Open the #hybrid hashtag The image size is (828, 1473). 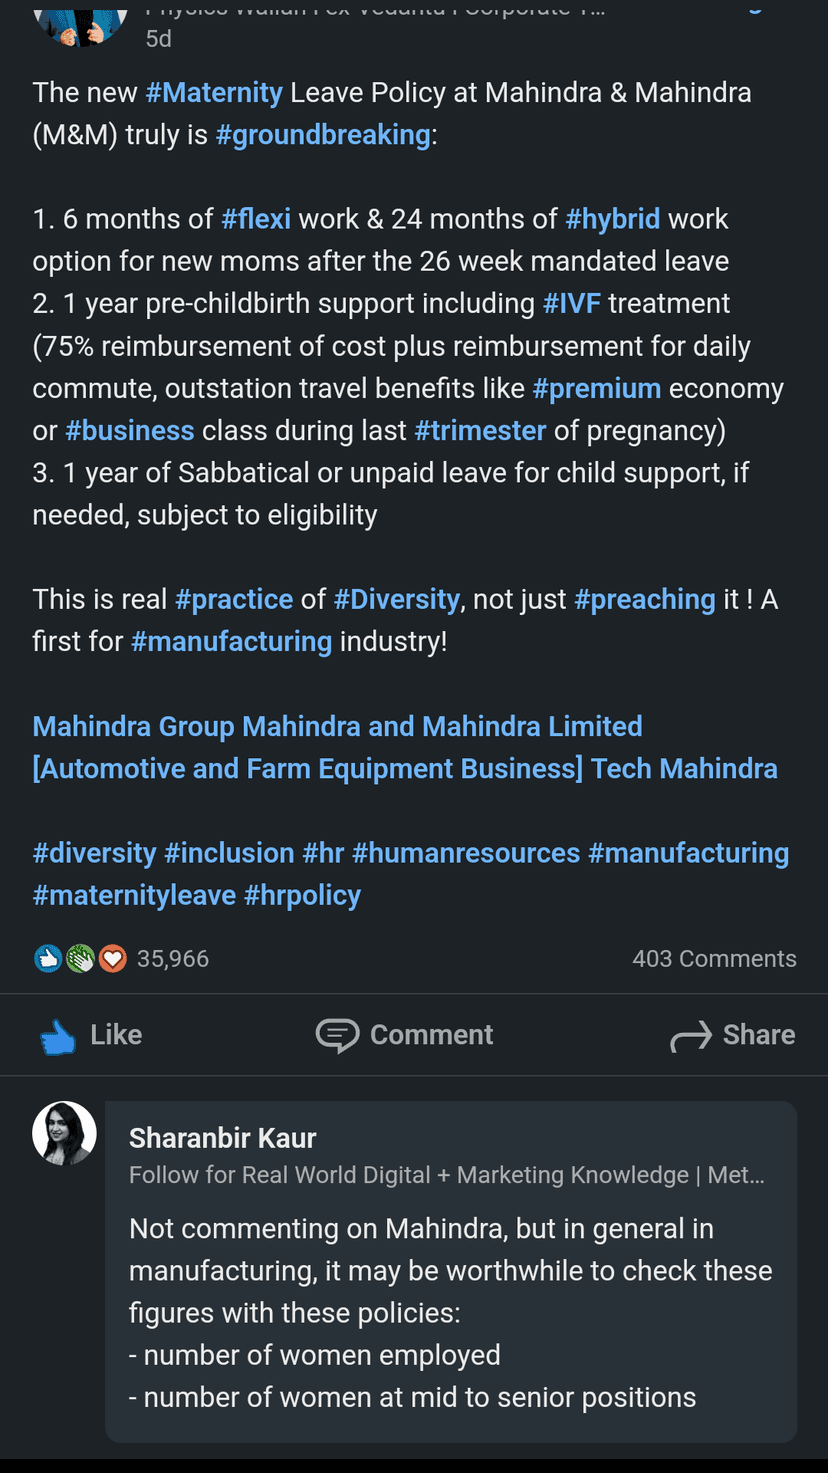click(612, 219)
